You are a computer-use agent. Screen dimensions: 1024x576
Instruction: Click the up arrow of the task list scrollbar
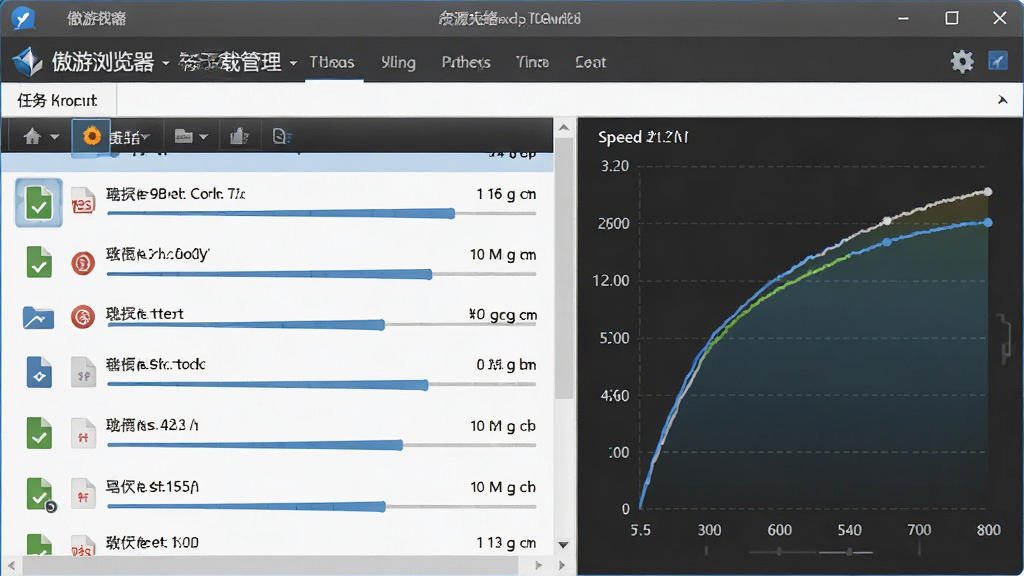(x=564, y=127)
